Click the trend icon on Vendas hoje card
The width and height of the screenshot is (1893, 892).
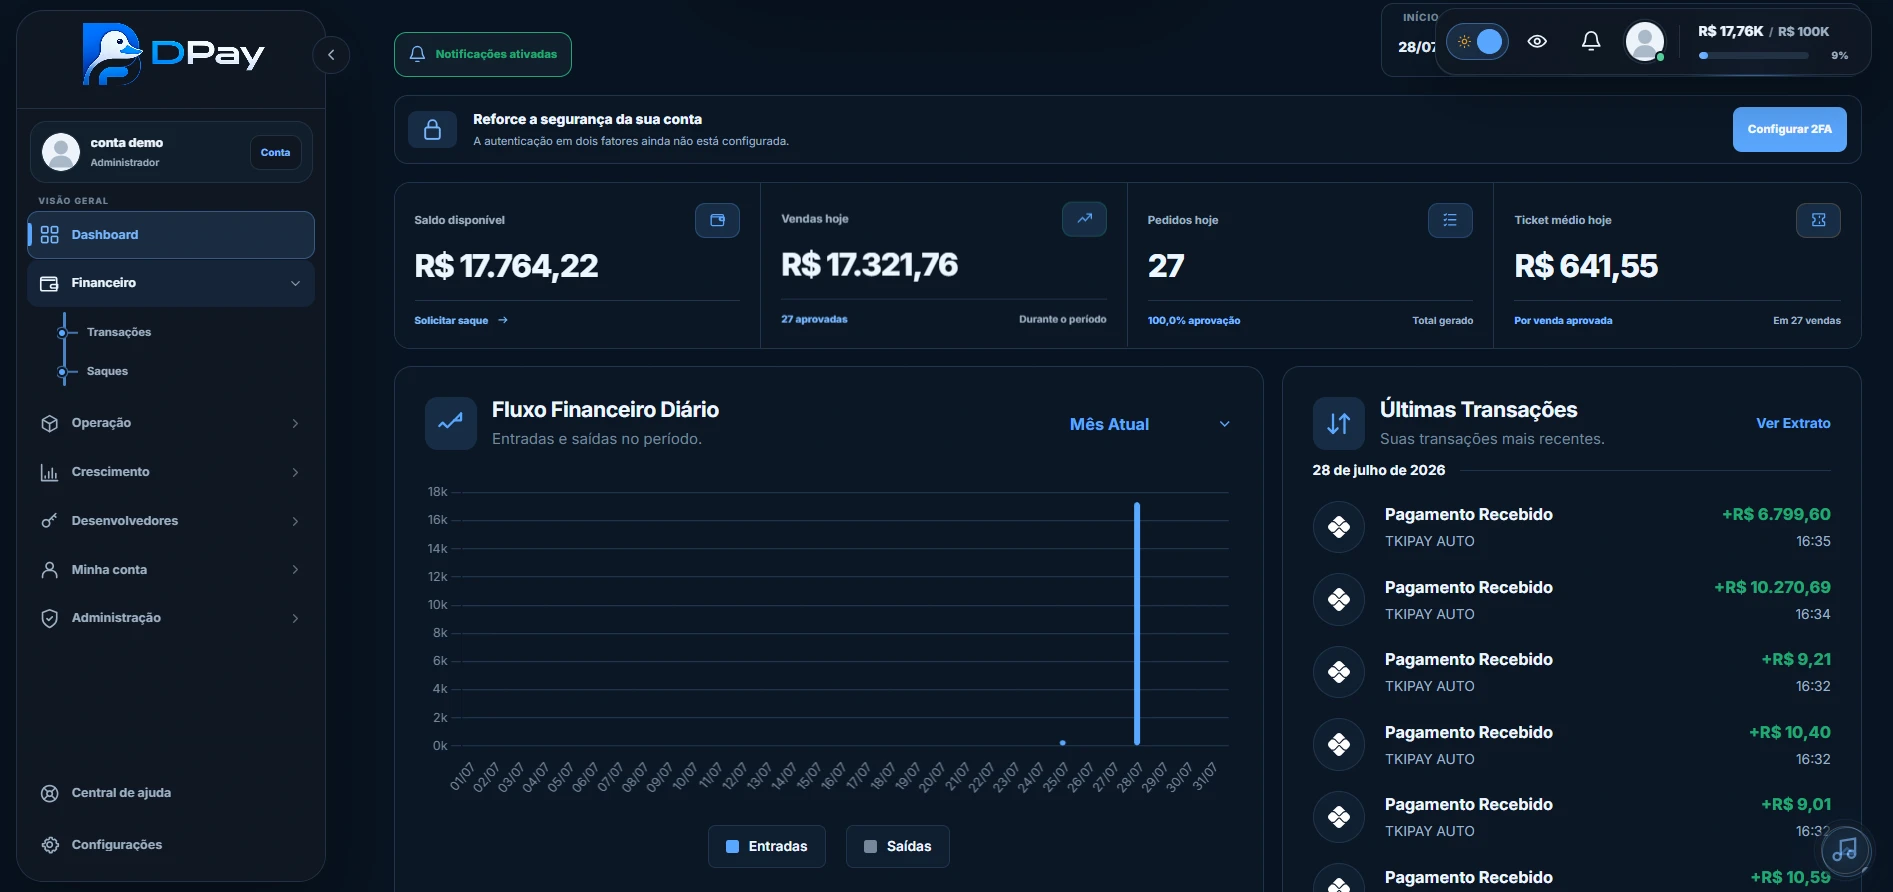point(1084,219)
